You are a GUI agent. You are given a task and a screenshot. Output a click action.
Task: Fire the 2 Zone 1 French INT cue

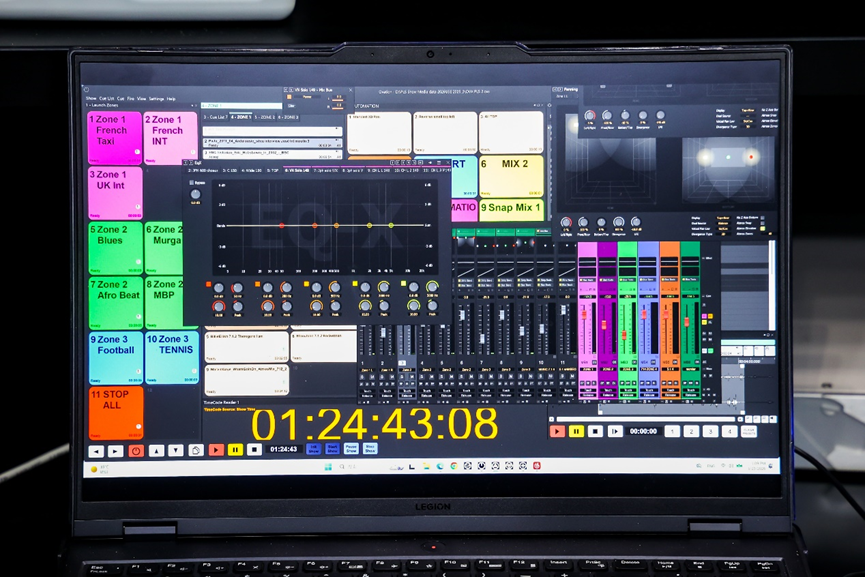(x=170, y=138)
